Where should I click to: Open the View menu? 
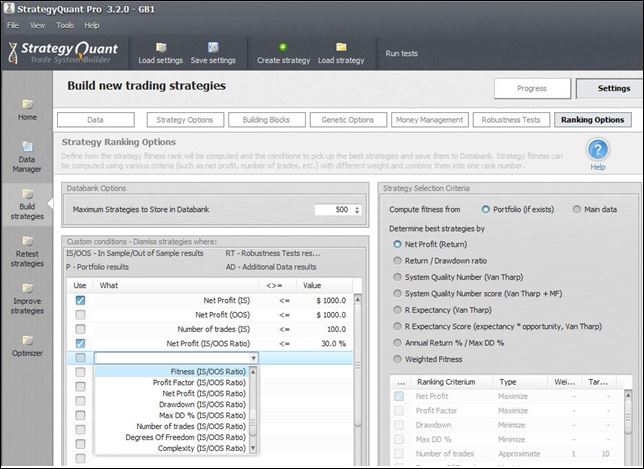[37, 25]
